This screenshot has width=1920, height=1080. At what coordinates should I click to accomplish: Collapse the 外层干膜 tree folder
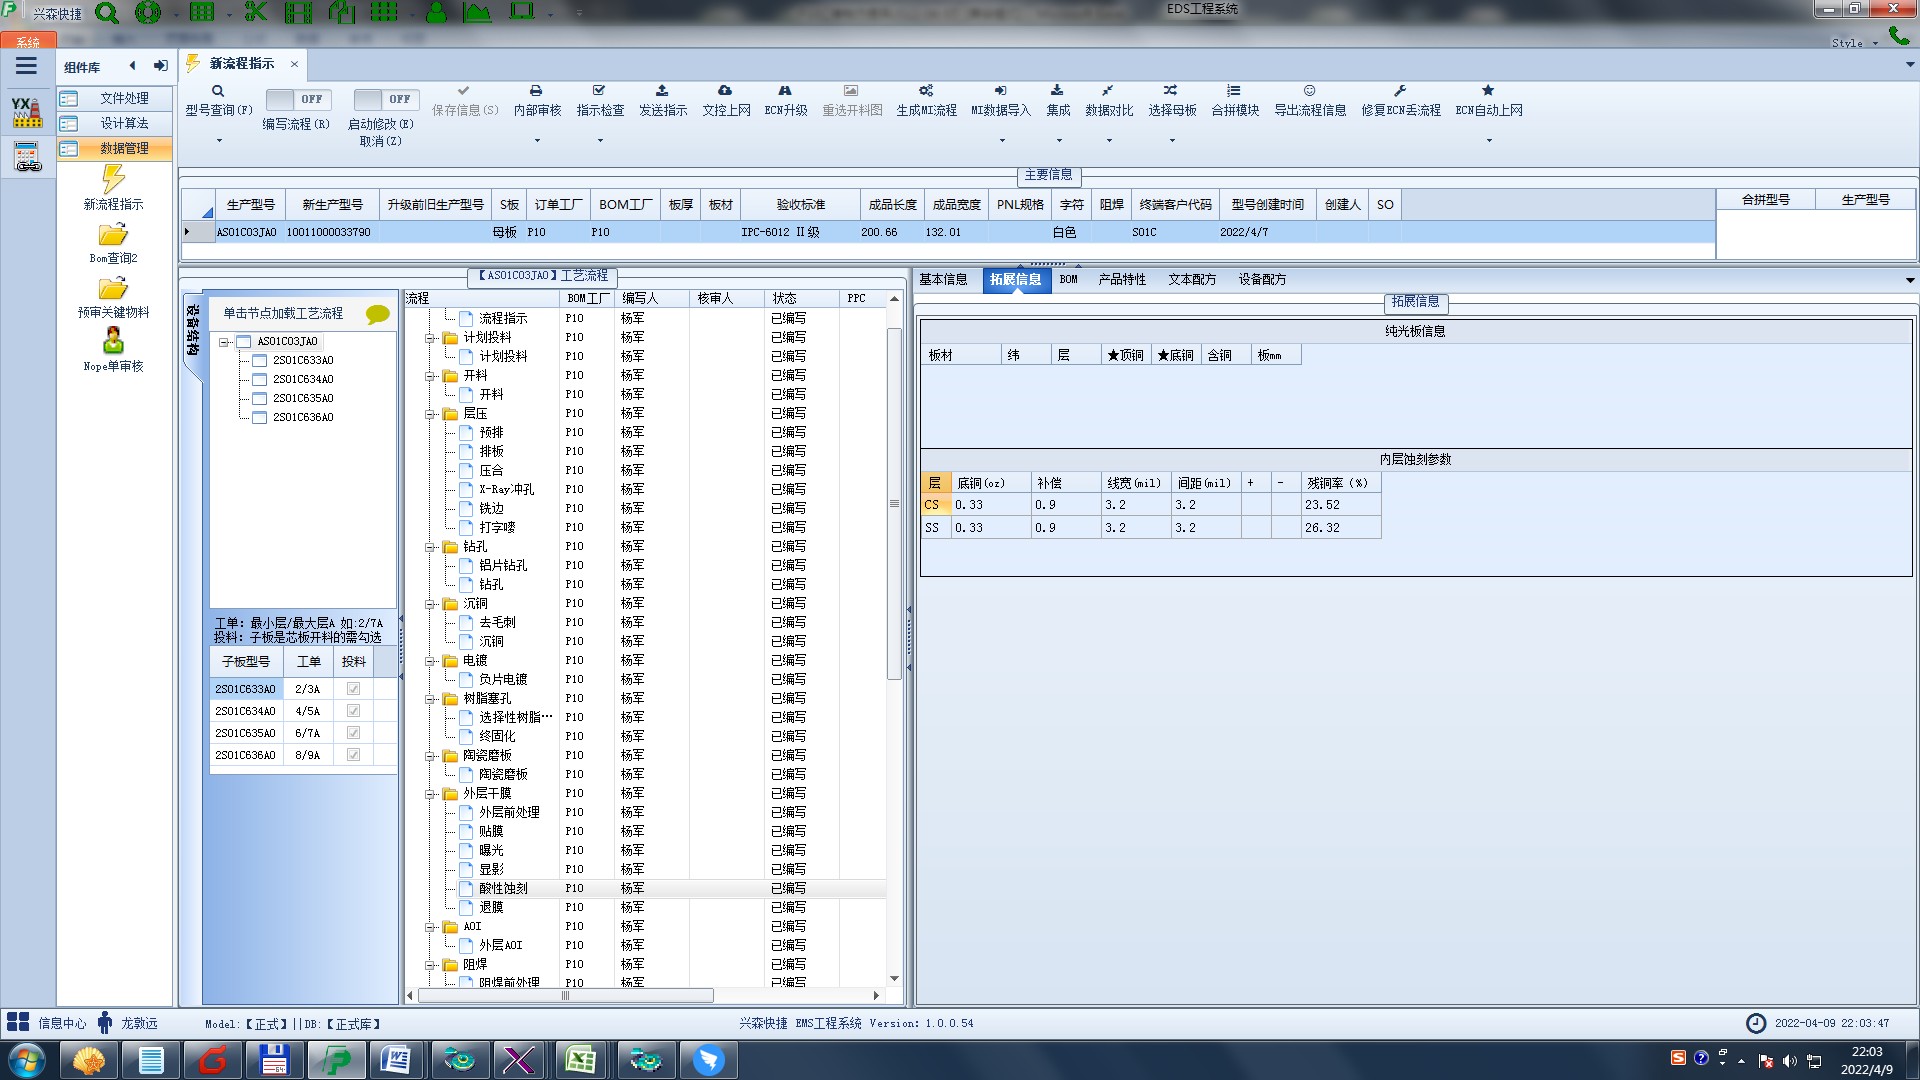tap(430, 794)
